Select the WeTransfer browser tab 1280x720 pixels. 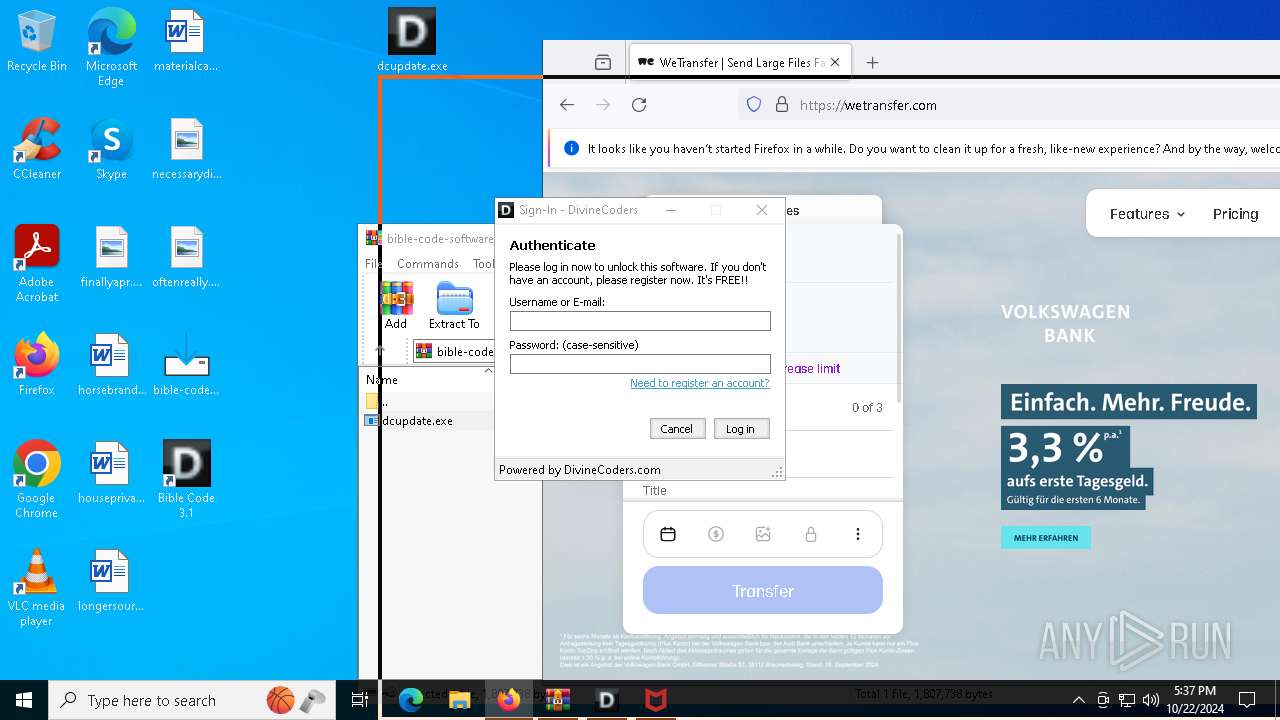click(739, 62)
